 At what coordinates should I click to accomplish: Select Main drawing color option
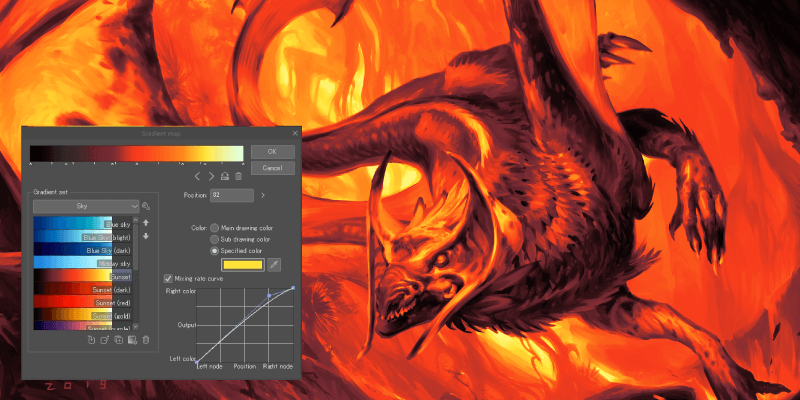(214, 228)
